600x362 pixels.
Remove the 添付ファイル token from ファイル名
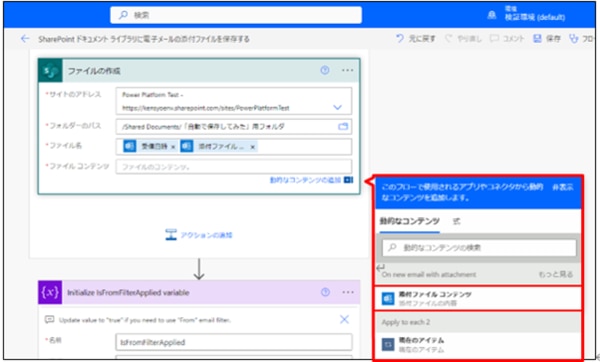coord(253,147)
